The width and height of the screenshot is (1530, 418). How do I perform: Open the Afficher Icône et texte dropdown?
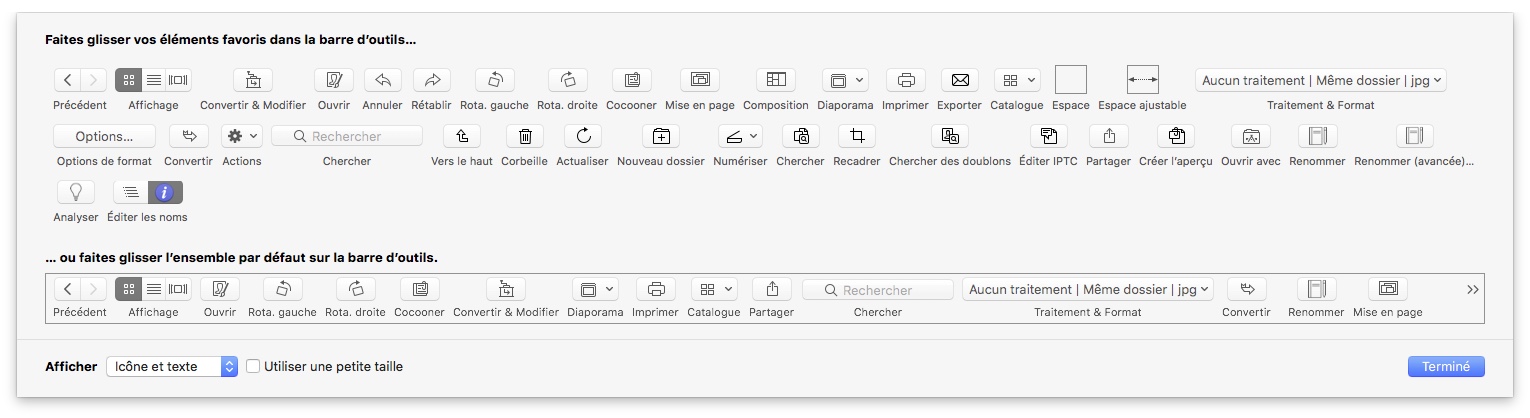172,367
